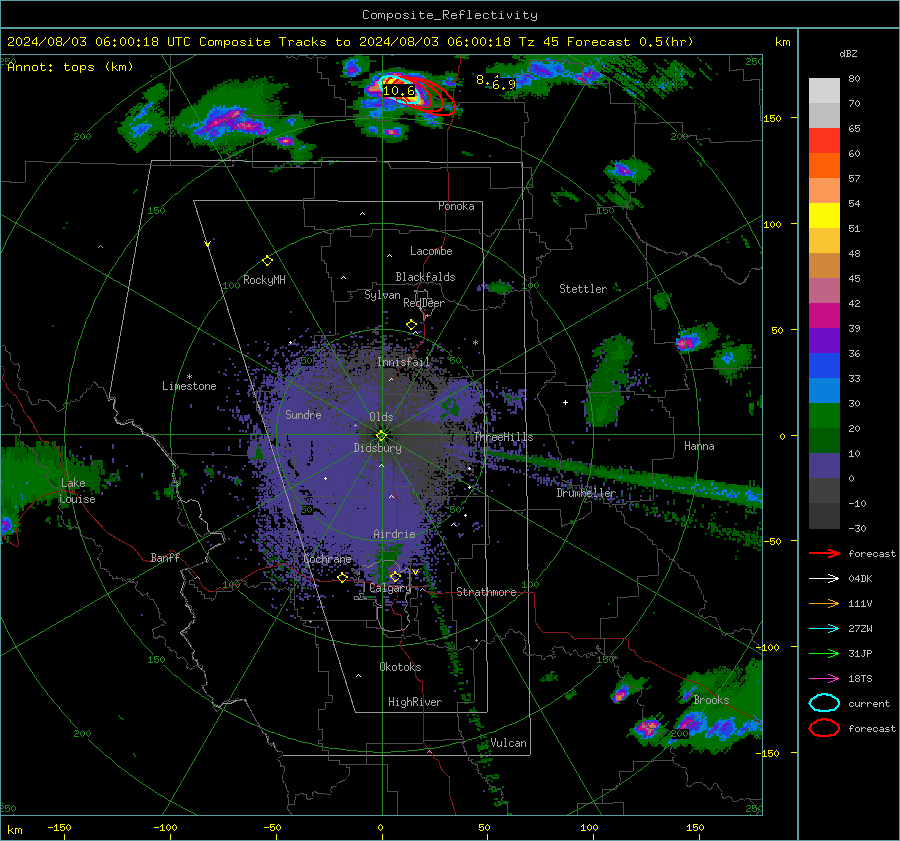
Task: Click the Limestone label
Action: point(189,386)
